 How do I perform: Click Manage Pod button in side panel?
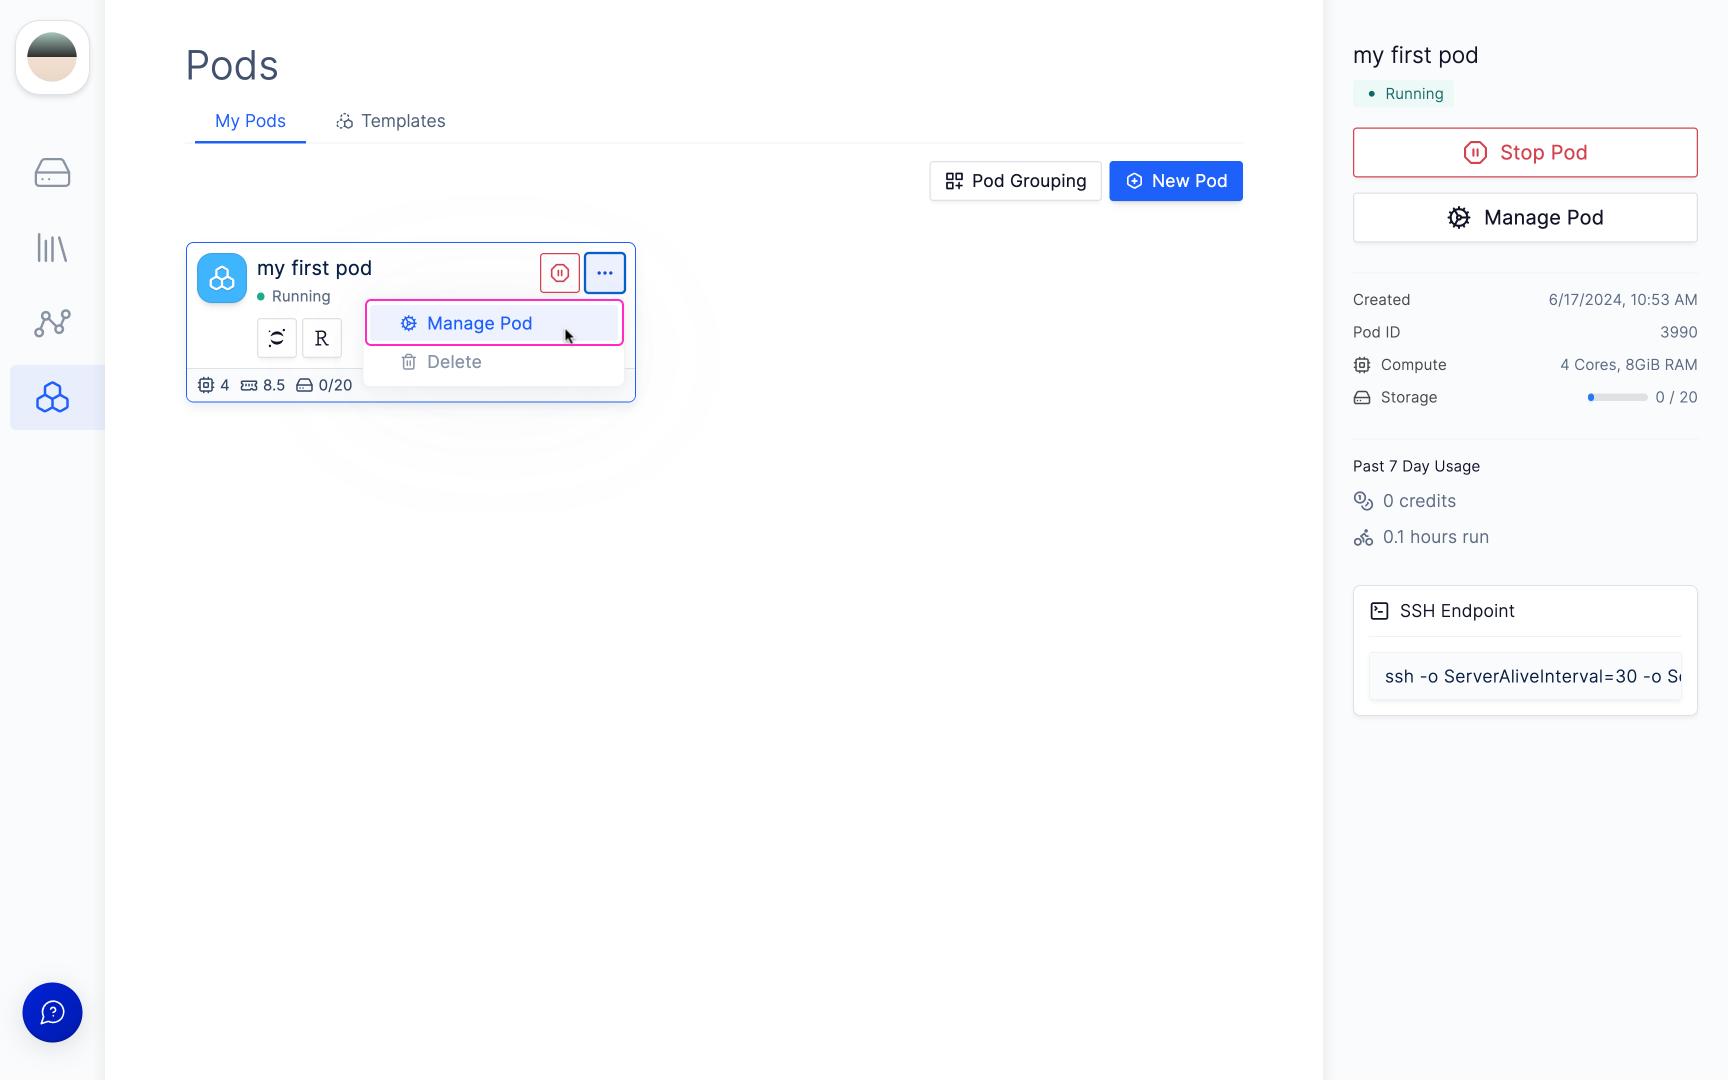click(x=1525, y=217)
